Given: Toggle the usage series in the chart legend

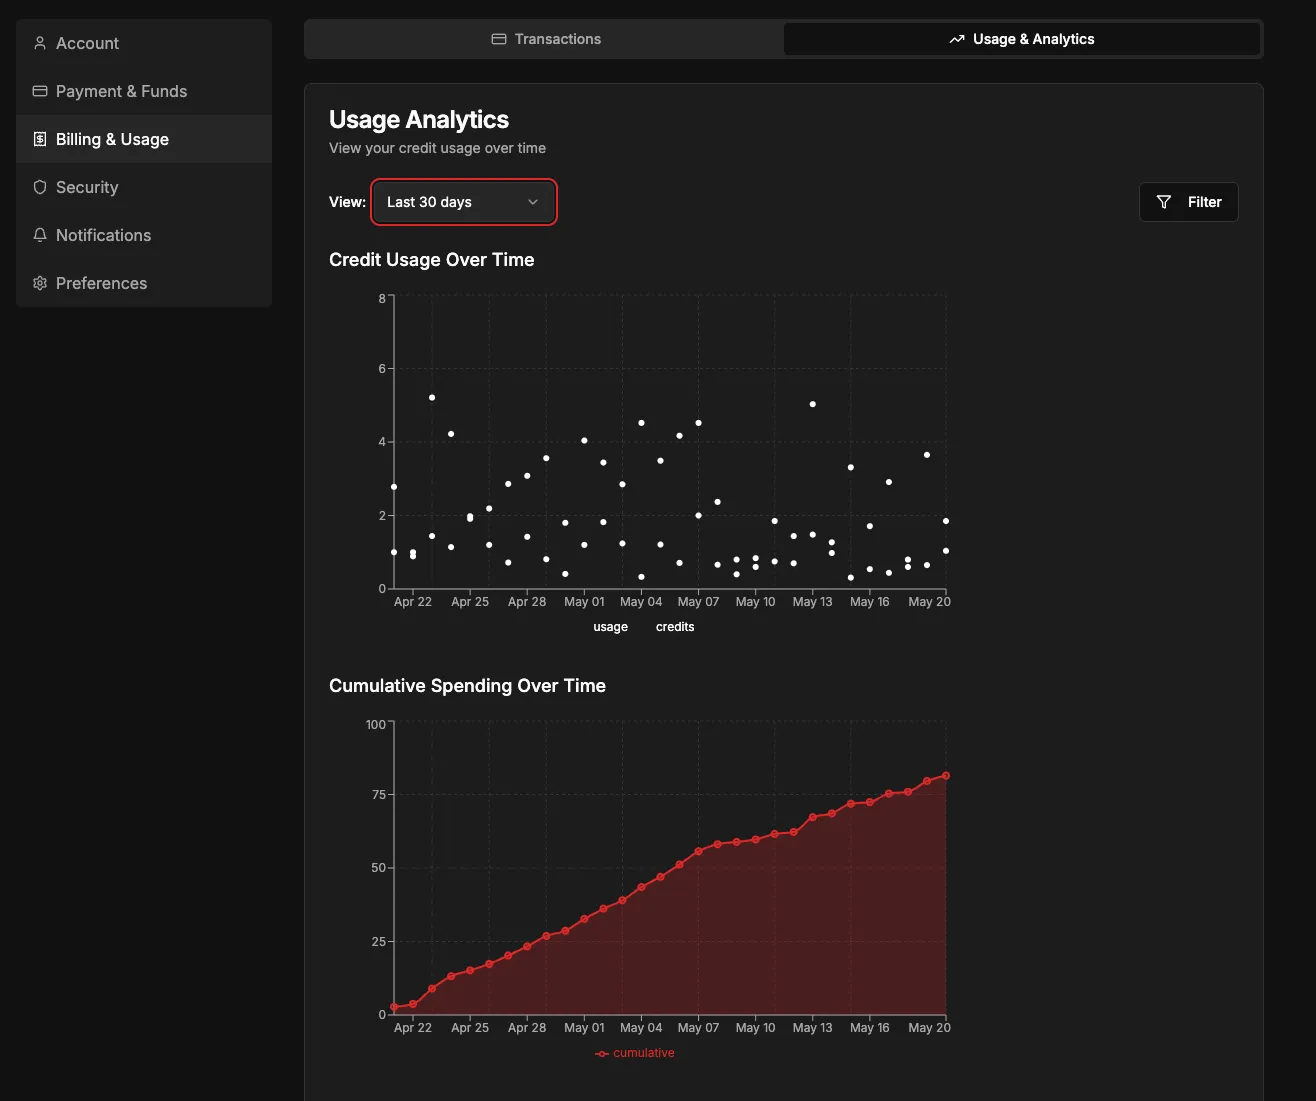Looking at the screenshot, I should pyautogui.click(x=610, y=627).
